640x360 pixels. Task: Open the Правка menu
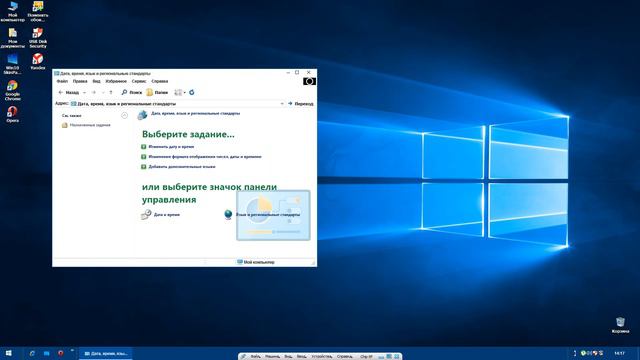(x=80, y=81)
